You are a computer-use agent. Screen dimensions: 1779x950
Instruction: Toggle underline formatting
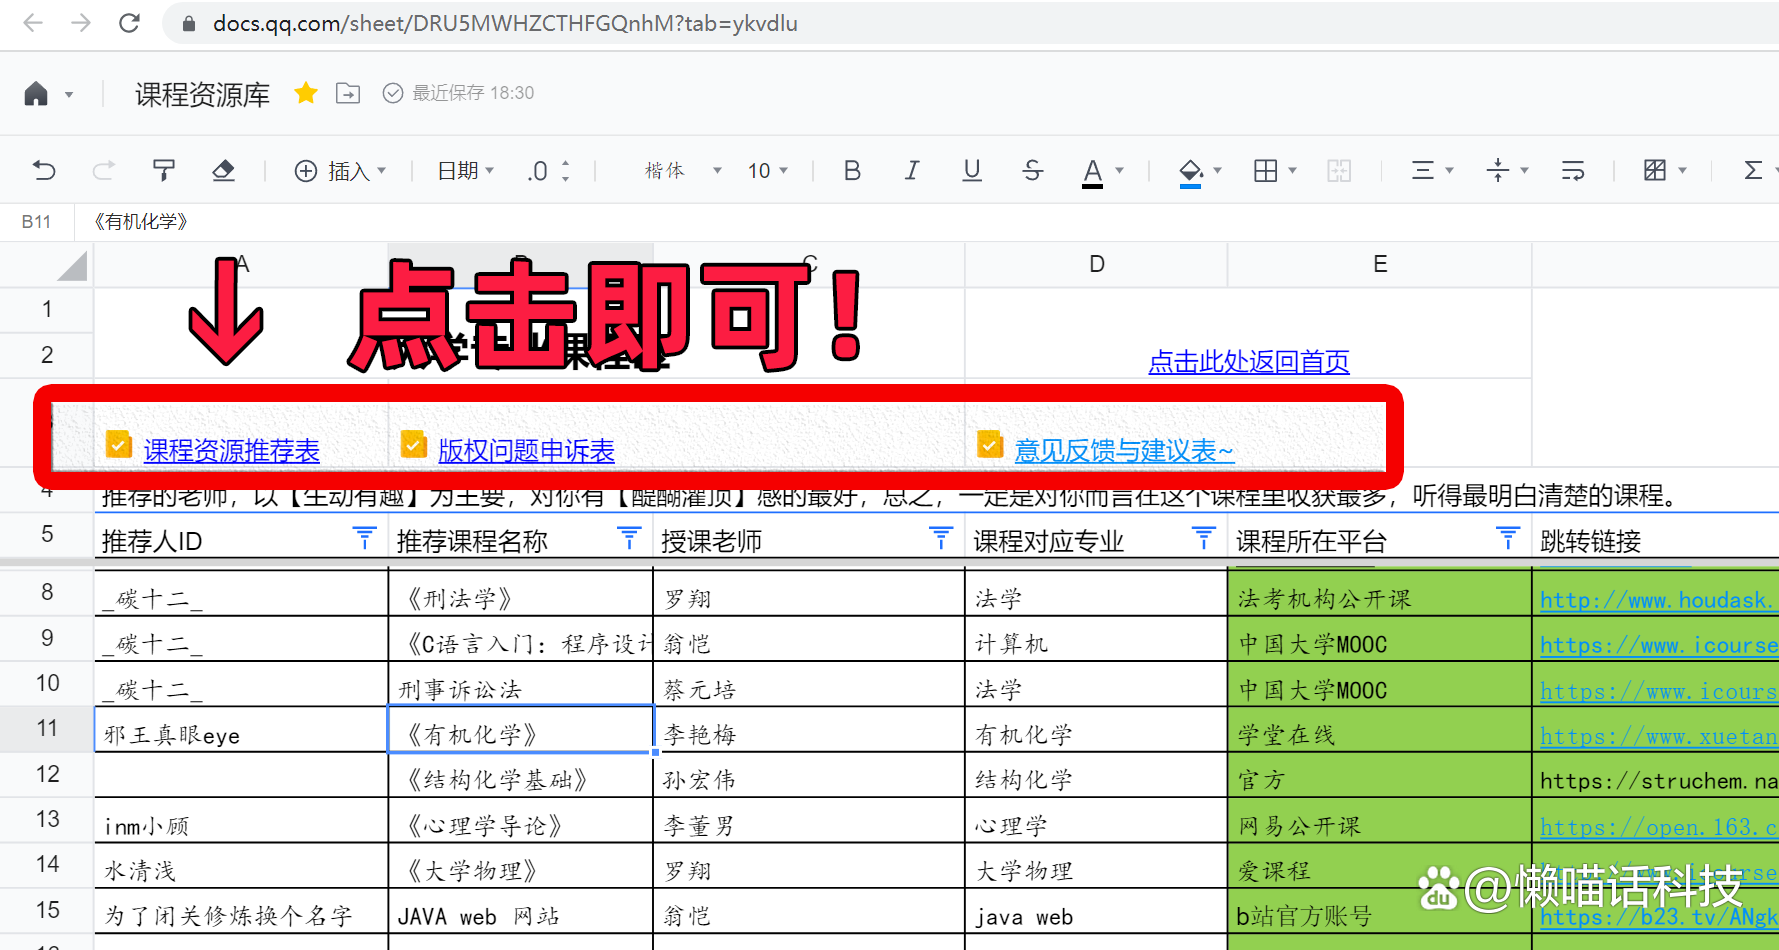(x=972, y=171)
